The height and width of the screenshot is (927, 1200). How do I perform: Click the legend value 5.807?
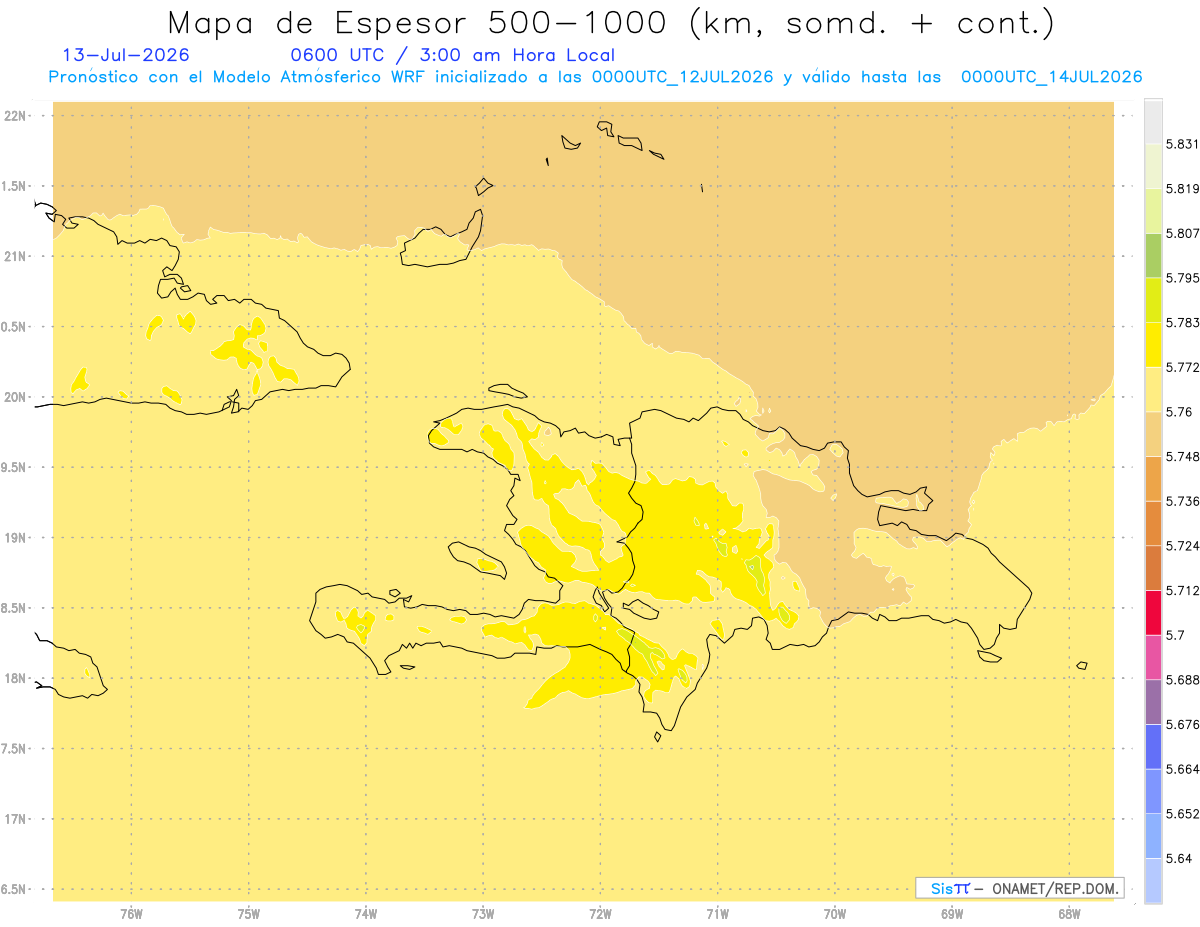[x=1182, y=233]
